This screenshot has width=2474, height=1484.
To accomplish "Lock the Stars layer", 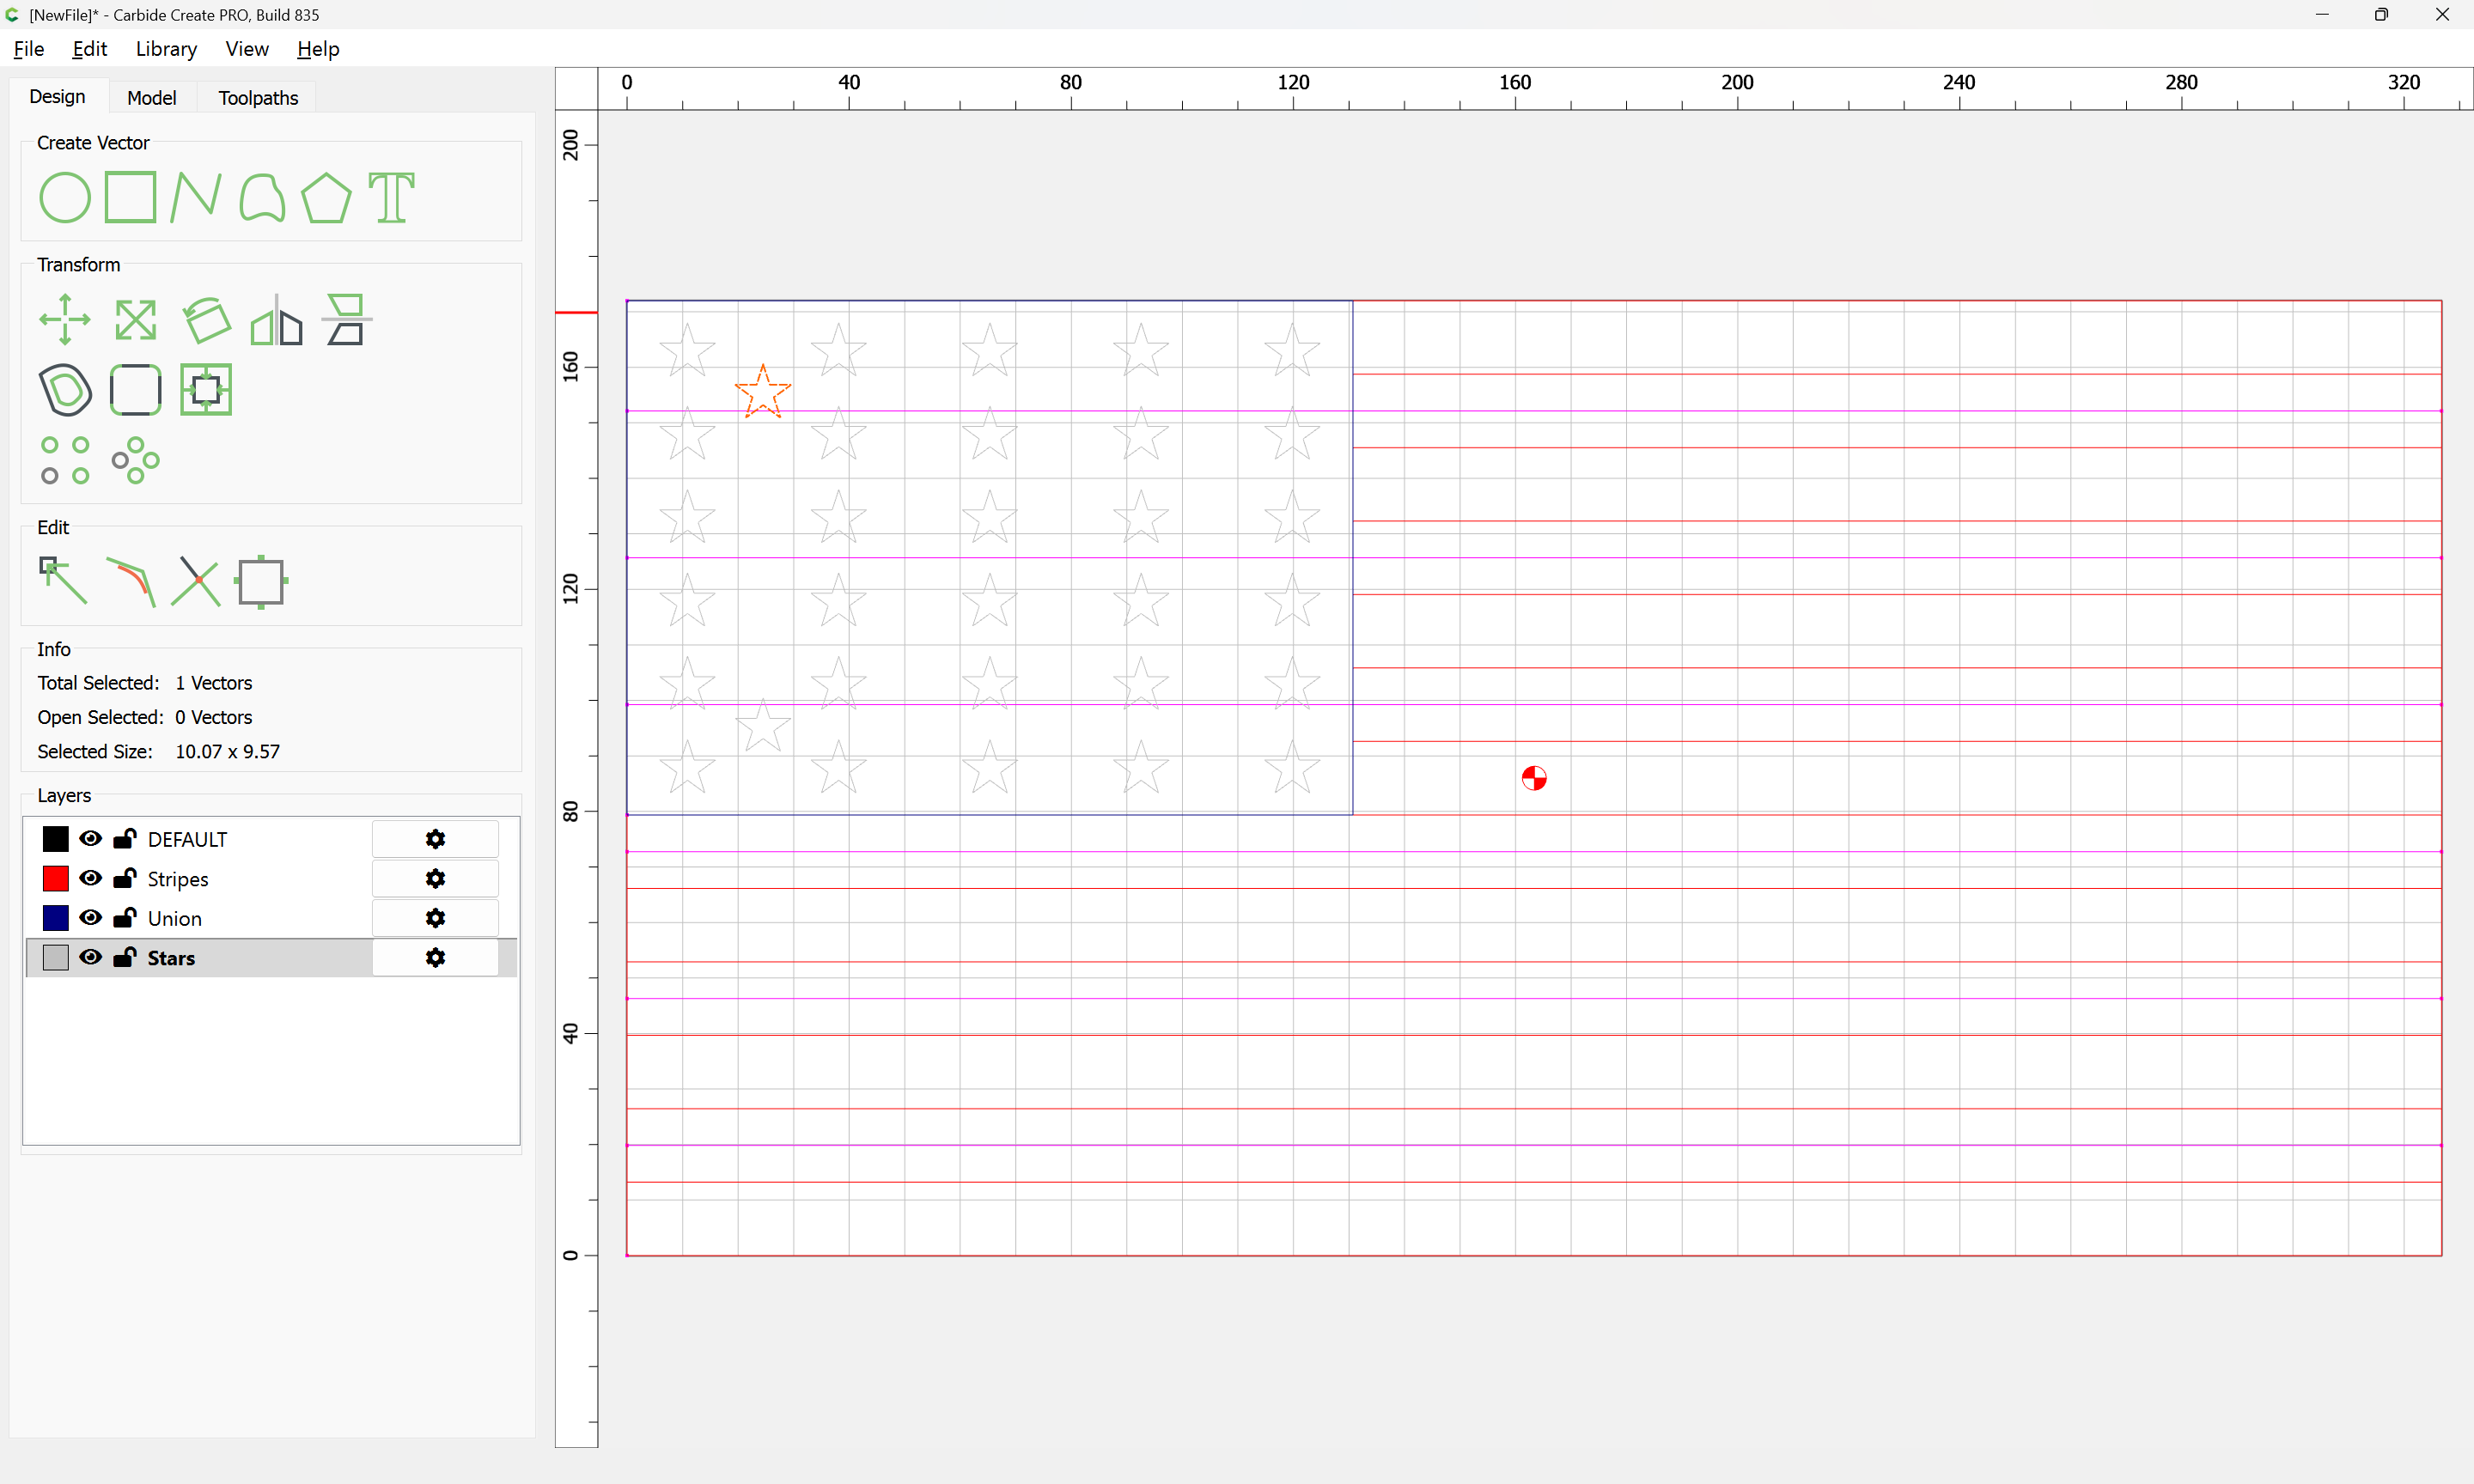I will [125, 957].
